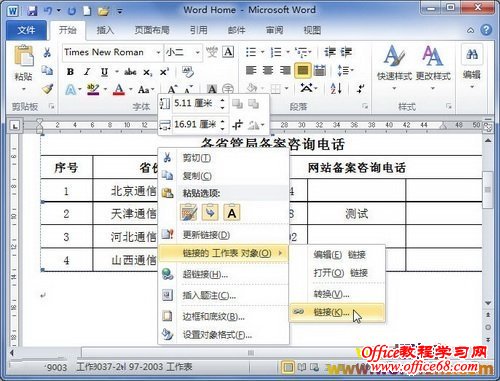The image size is (500, 381).
Task: Switch to the Page Layout tab
Action: coord(152,30)
